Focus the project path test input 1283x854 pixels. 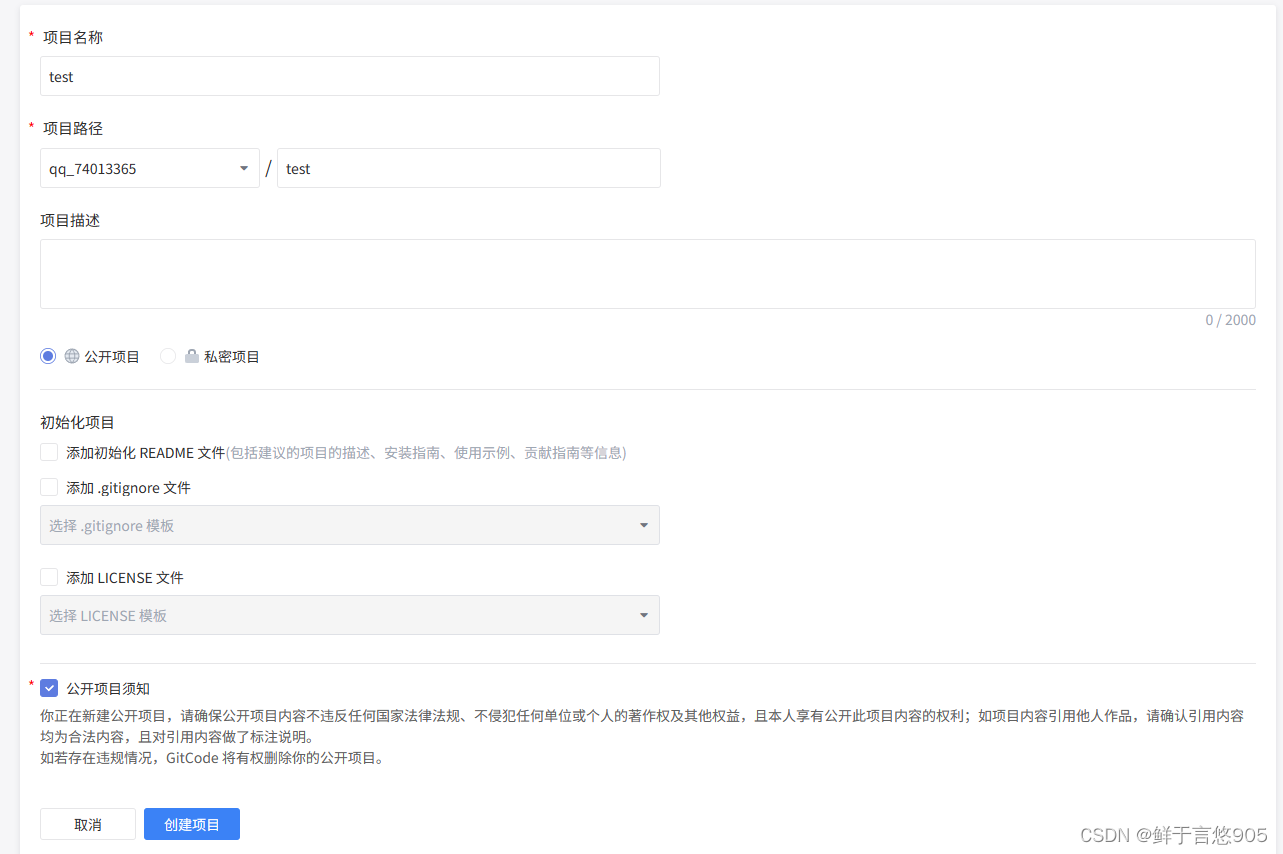pos(469,168)
